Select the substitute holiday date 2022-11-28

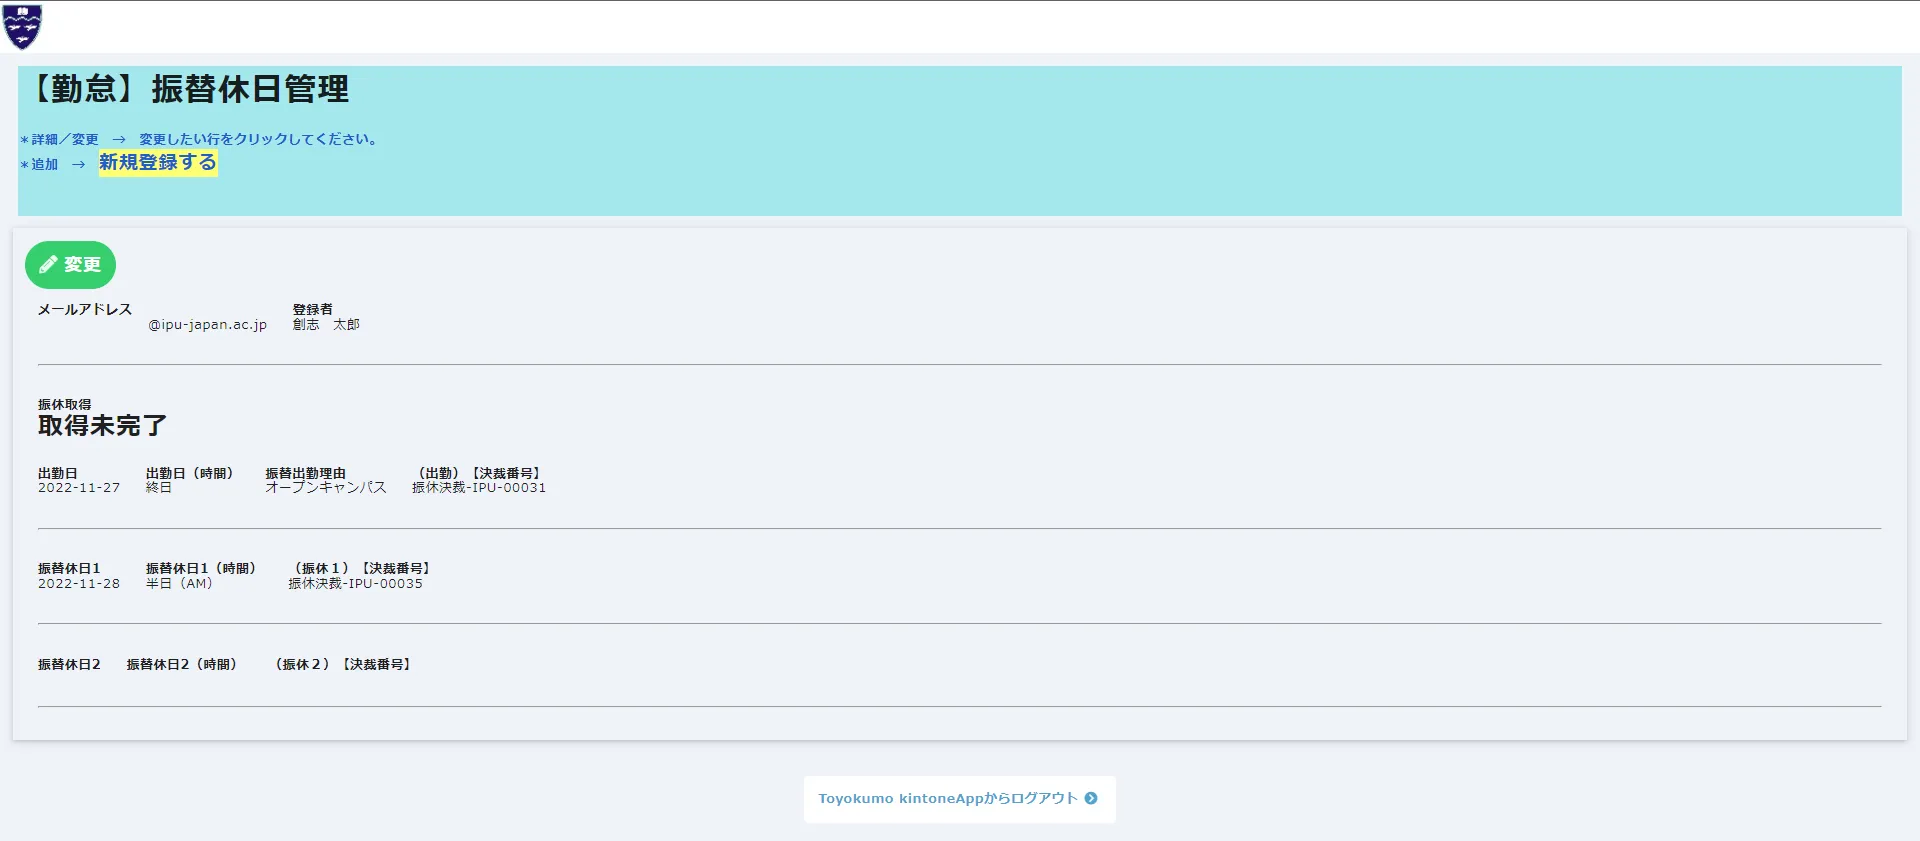[x=79, y=584]
